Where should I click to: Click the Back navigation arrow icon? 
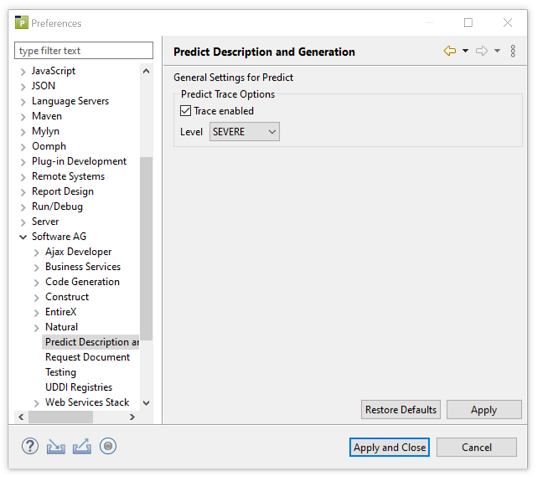450,51
